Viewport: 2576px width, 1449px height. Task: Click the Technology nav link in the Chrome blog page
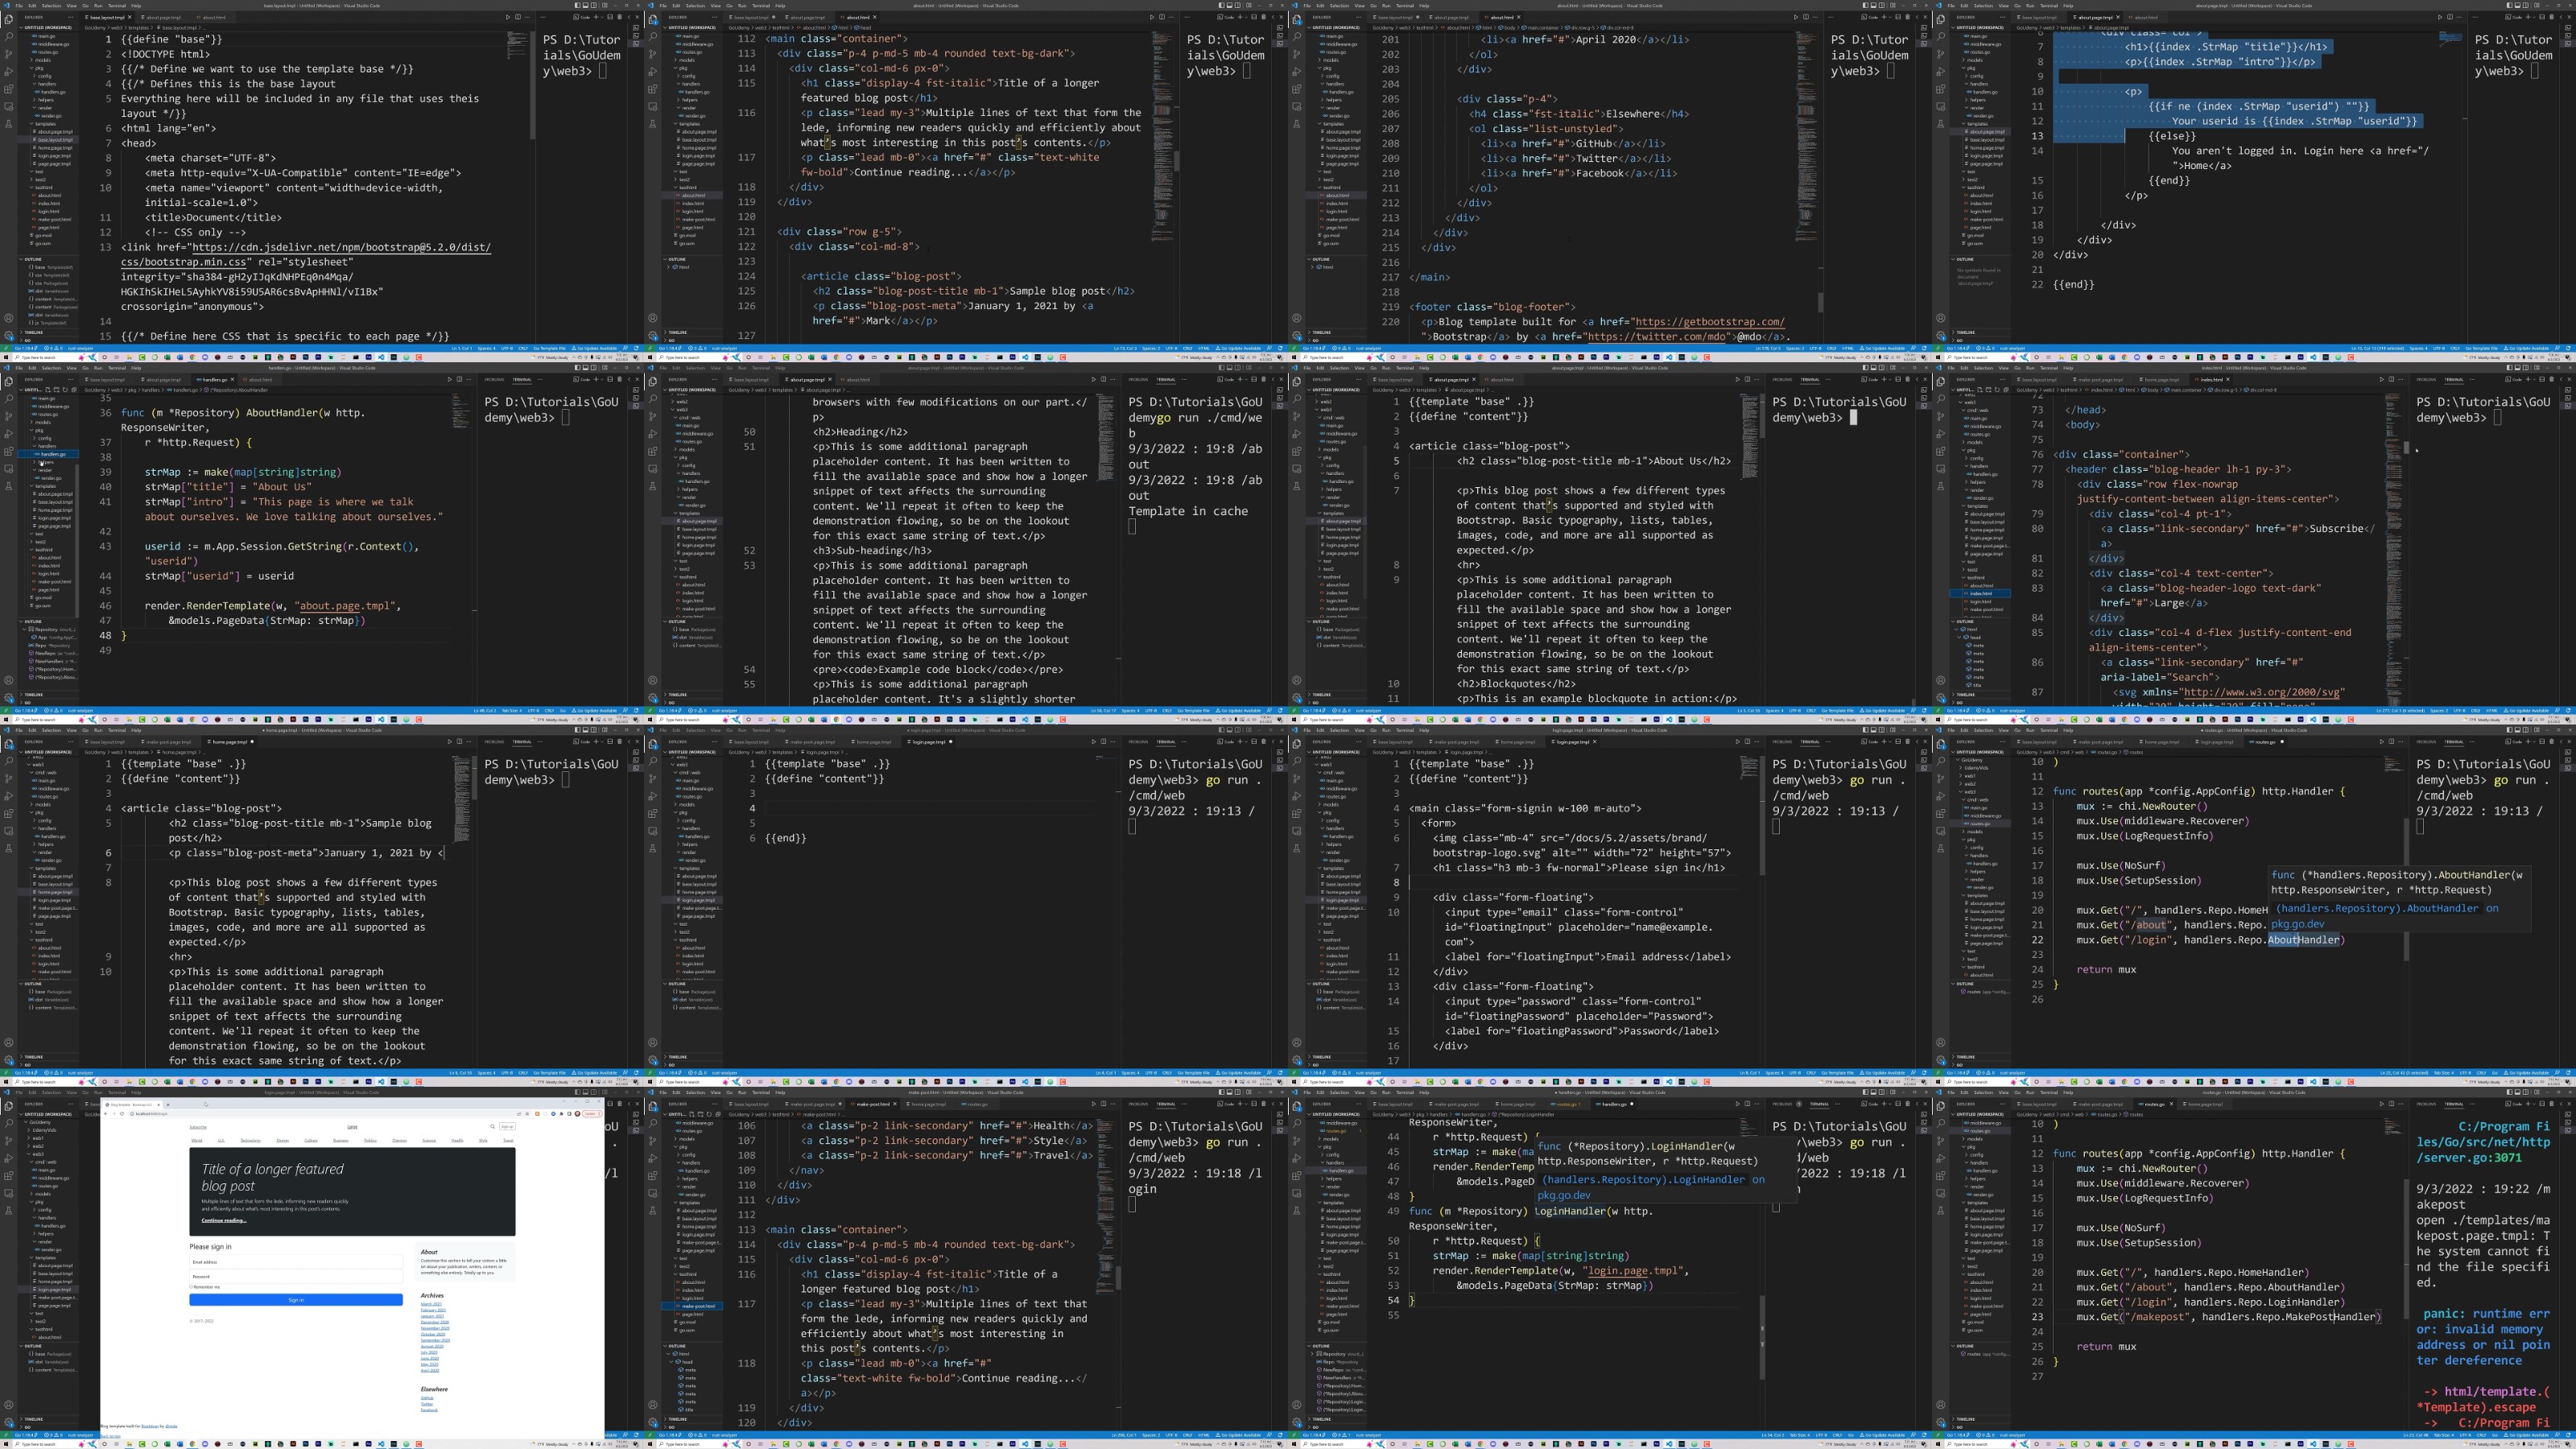[x=251, y=1141]
